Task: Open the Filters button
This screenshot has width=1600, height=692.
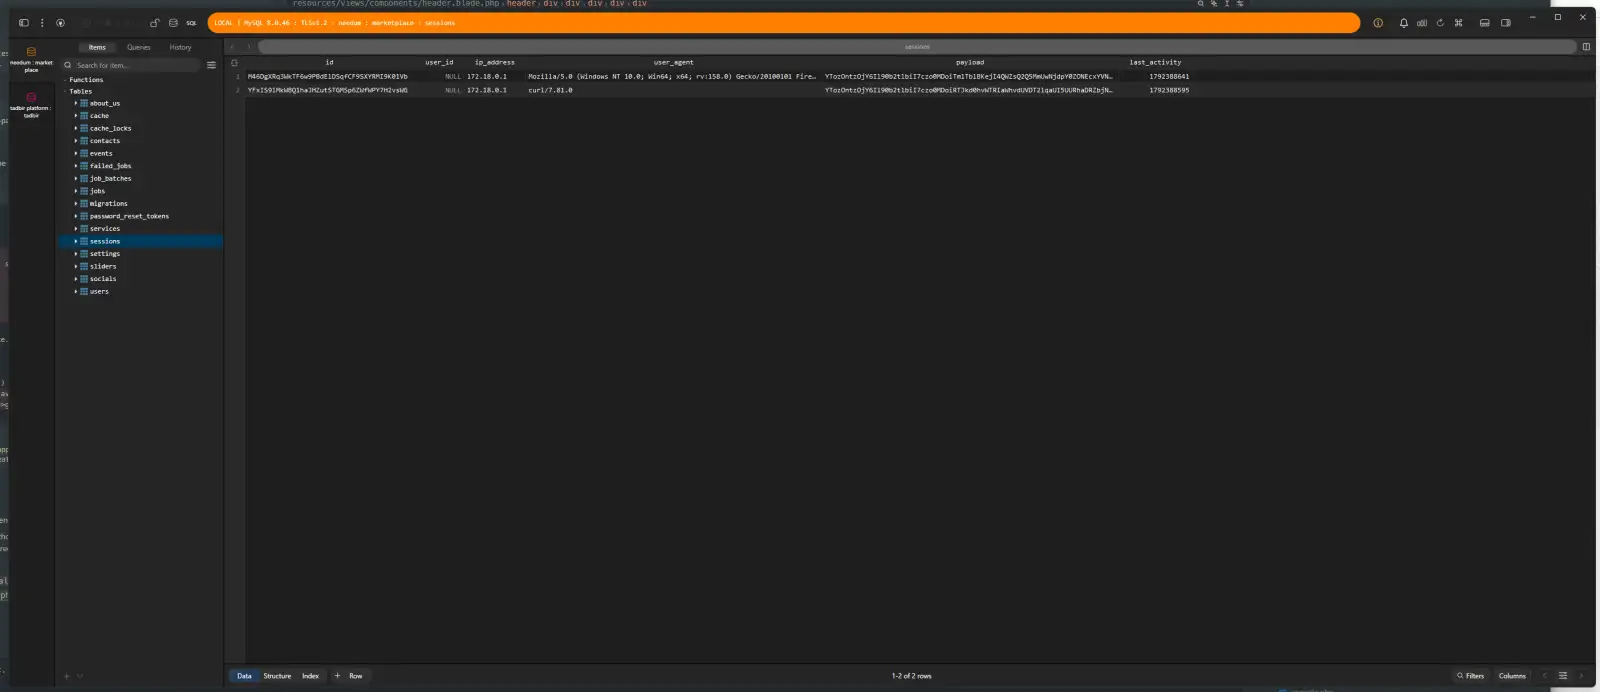Action: pos(1471,676)
